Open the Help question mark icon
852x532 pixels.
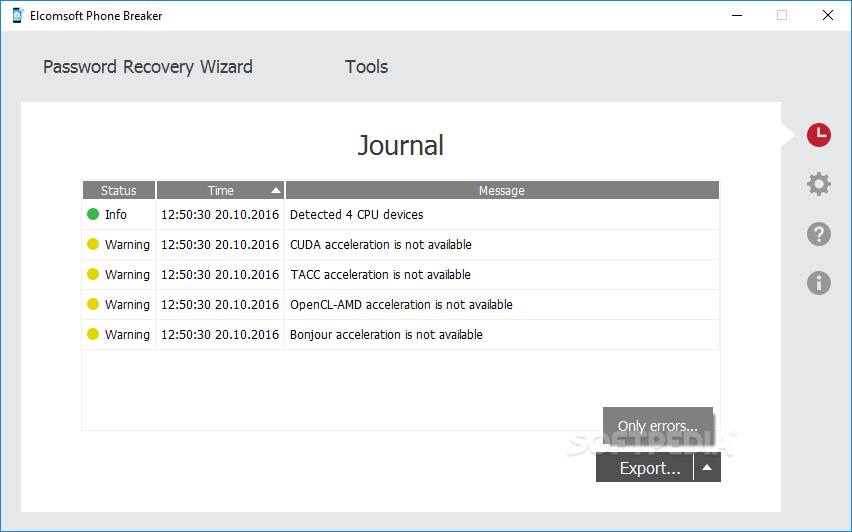tap(818, 234)
